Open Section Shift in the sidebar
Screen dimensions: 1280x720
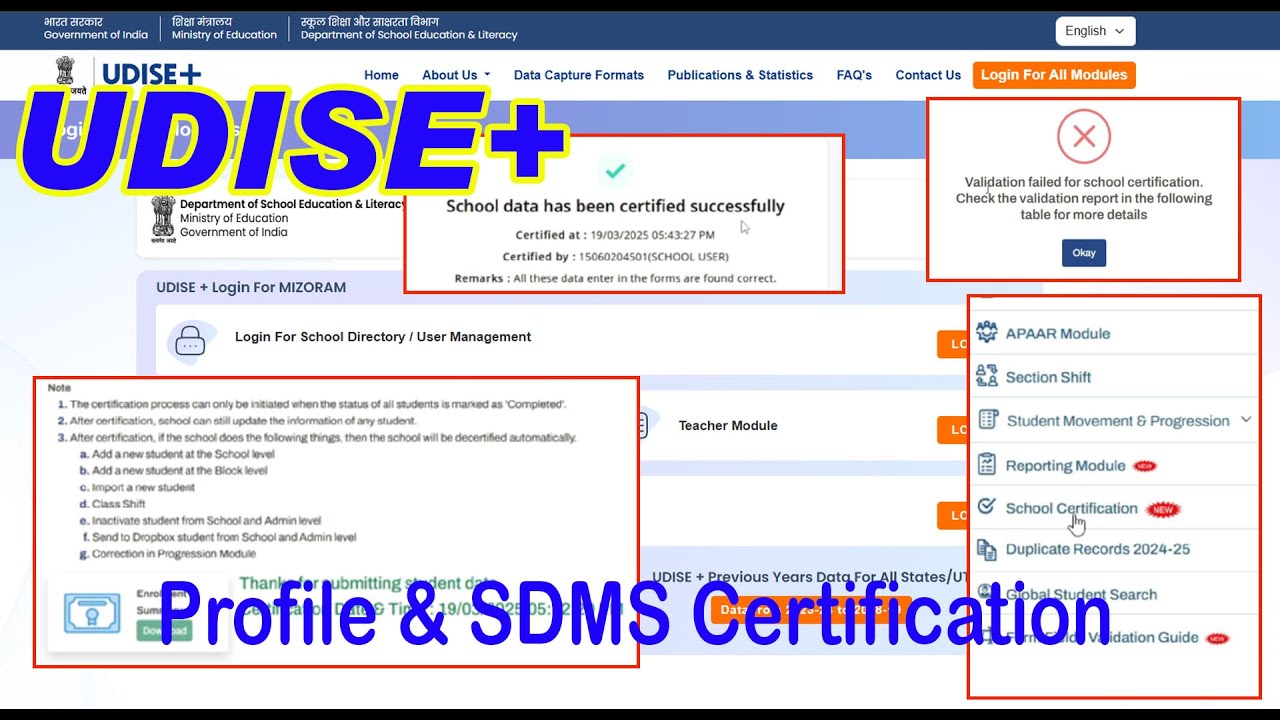[1048, 377]
